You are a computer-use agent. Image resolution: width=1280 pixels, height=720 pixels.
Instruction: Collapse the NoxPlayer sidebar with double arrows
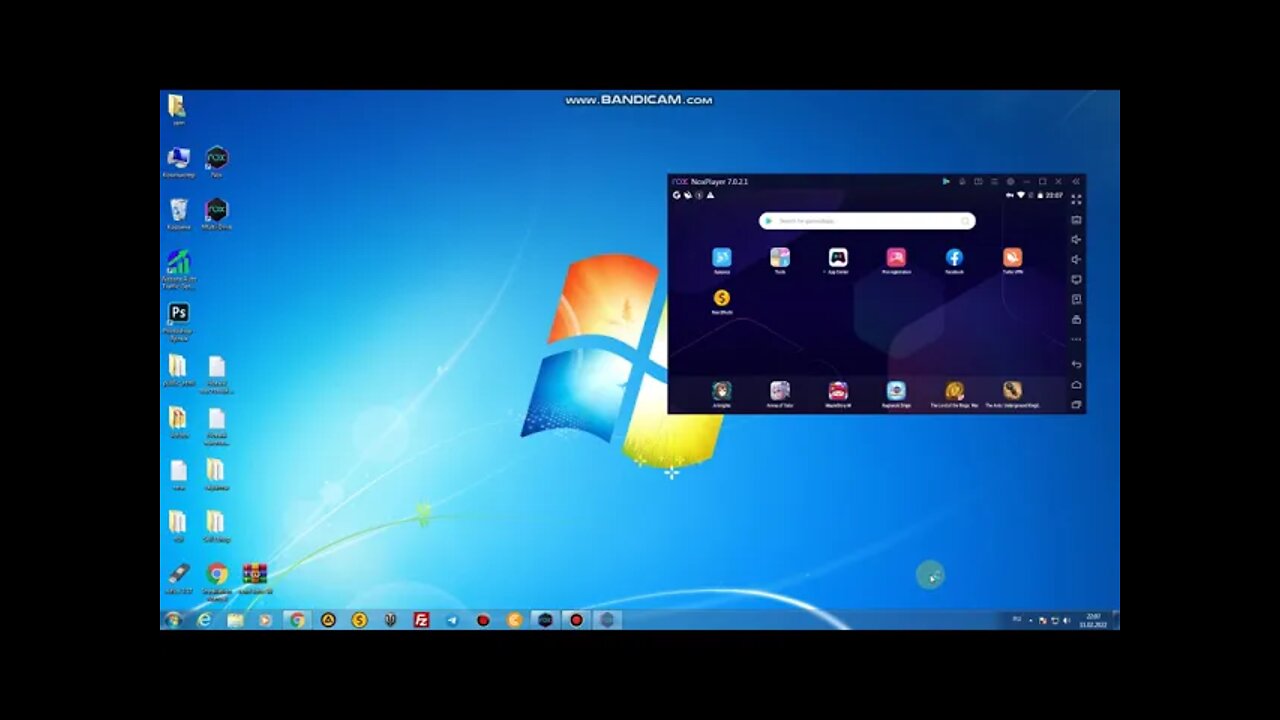[1076, 182]
